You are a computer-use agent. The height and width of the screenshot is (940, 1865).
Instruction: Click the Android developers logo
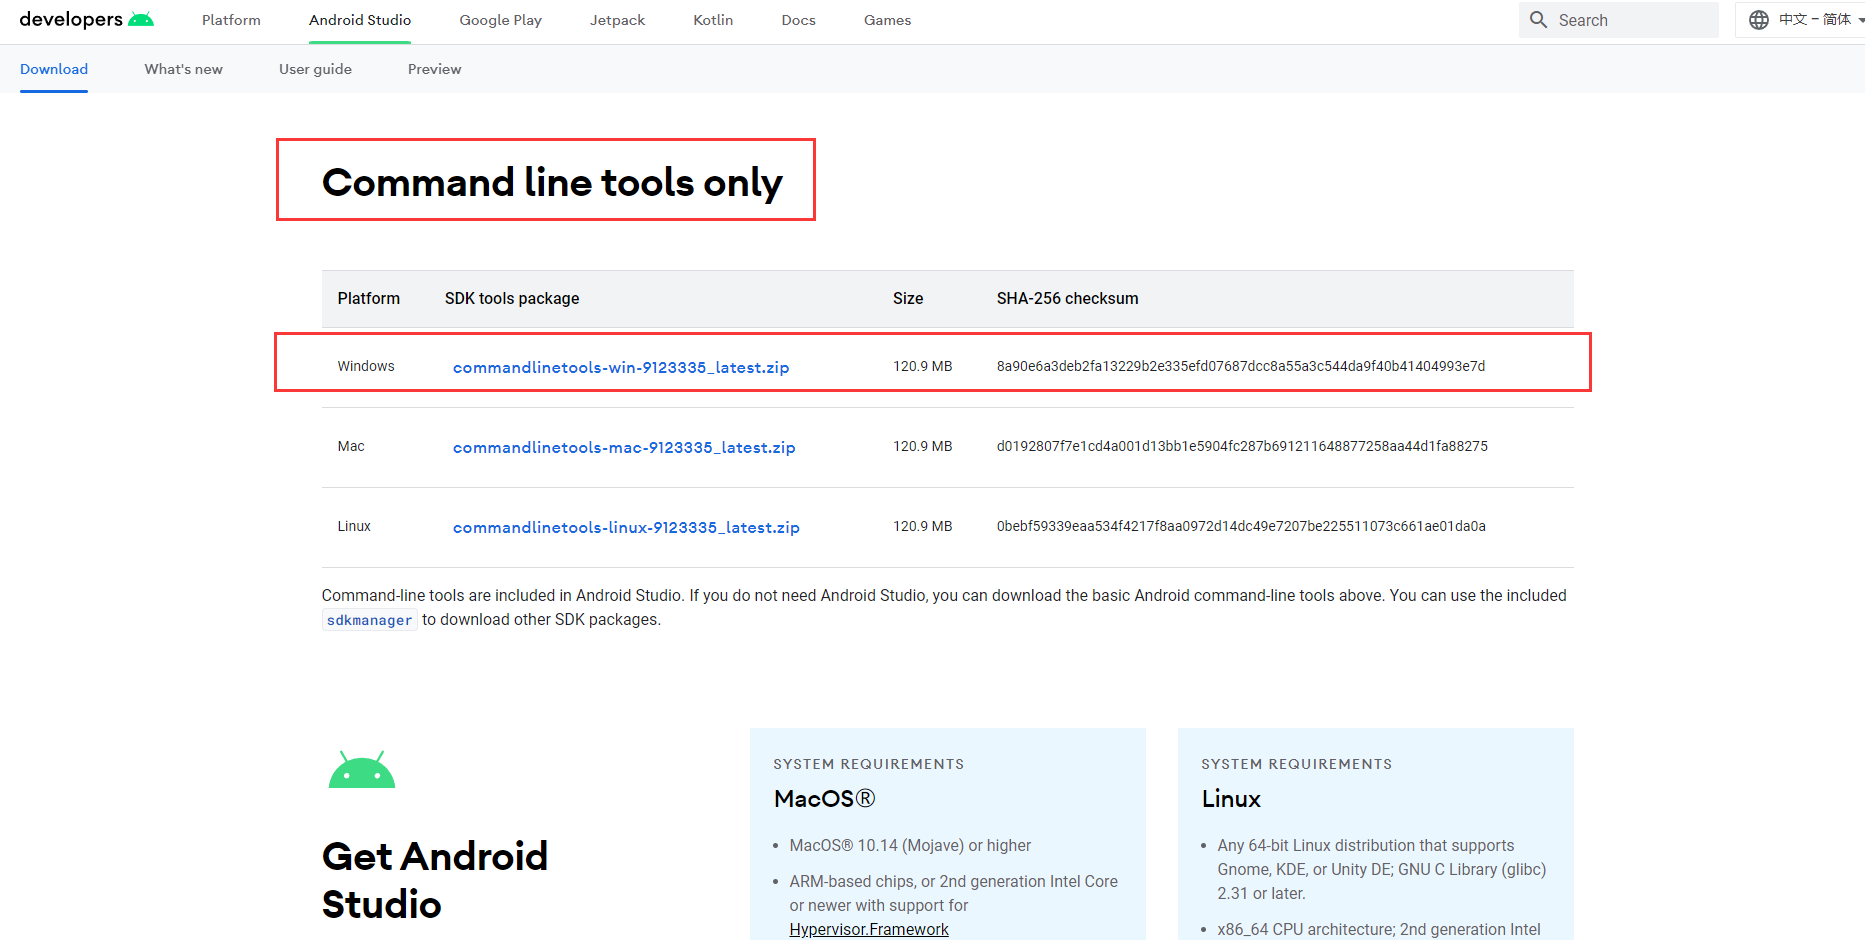[86, 19]
